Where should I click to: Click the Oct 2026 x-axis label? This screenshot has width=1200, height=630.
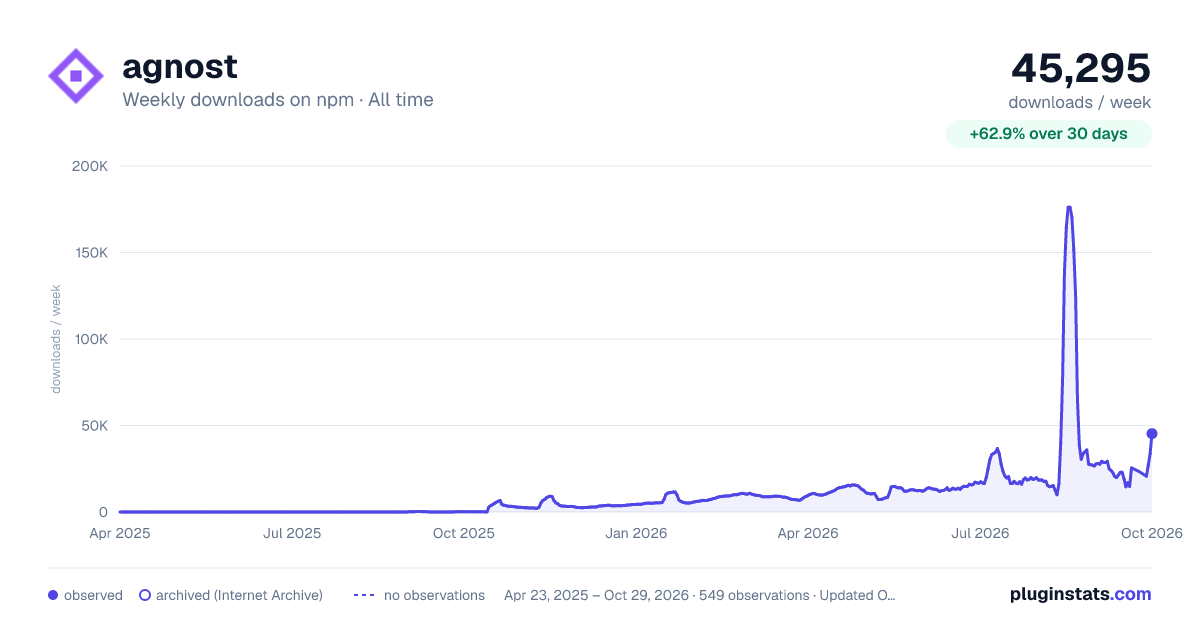tap(1152, 533)
